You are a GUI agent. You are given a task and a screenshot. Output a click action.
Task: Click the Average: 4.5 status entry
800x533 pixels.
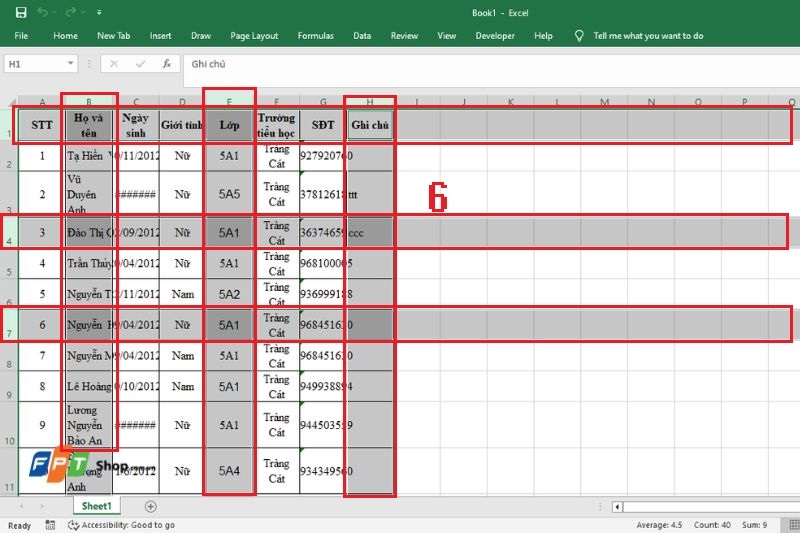click(x=659, y=525)
